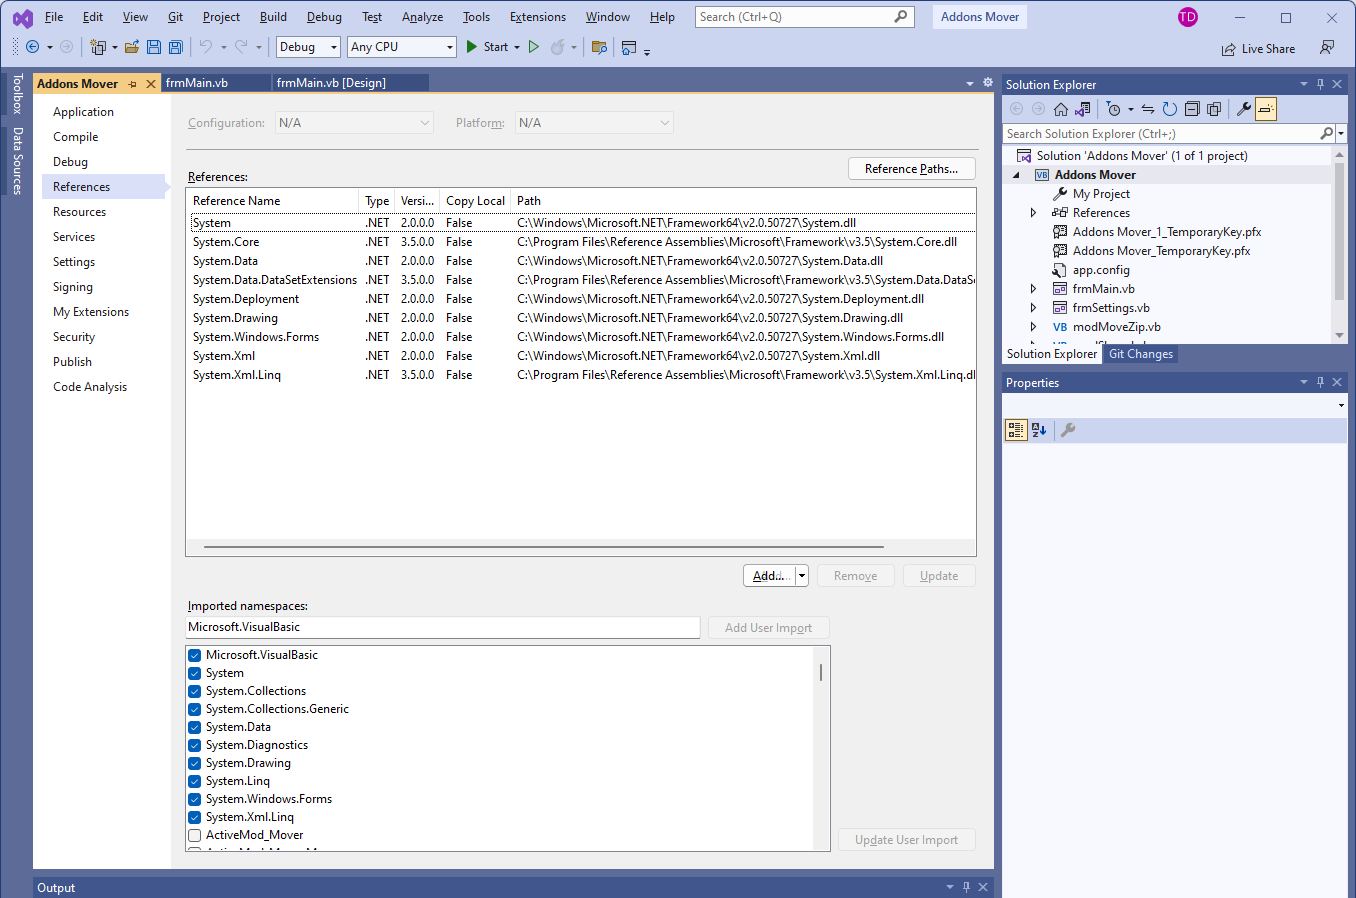
Task: Click the Start Without Debugging outline arrow
Action: pos(534,47)
